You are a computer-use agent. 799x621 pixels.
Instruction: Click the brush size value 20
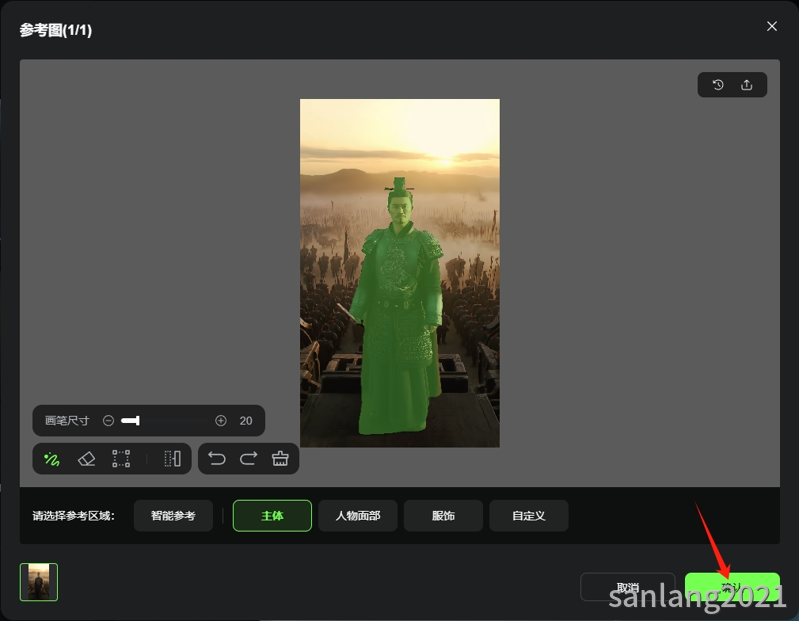click(246, 421)
